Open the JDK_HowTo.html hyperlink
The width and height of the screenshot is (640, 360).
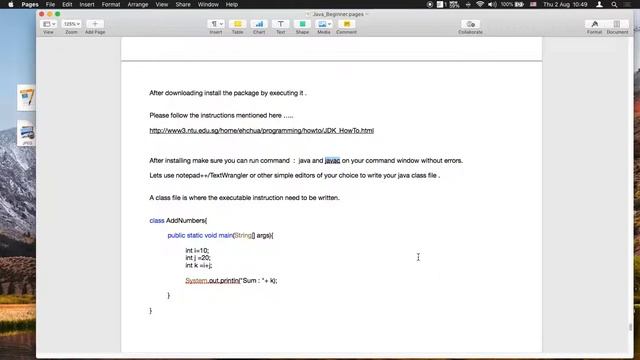pos(262,131)
